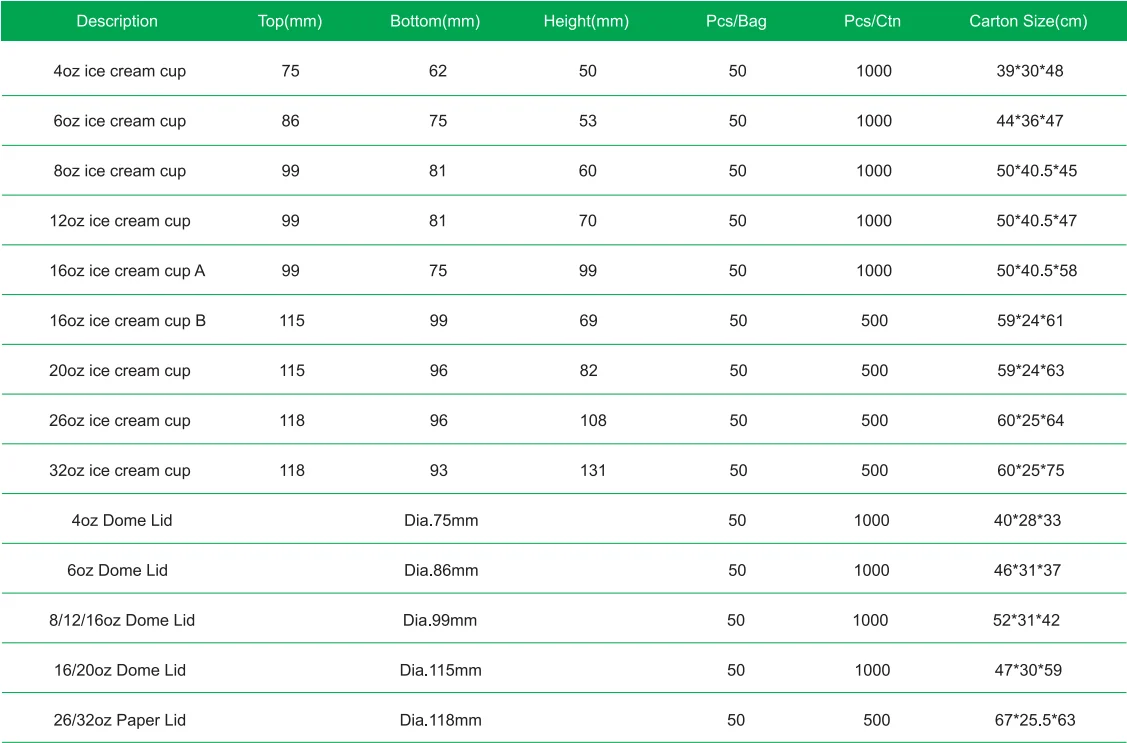Click the 8/12/16oz Dome Lid description
Image resolution: width=1127 pixels, height=743 pixels.
(x=122, y=621)
